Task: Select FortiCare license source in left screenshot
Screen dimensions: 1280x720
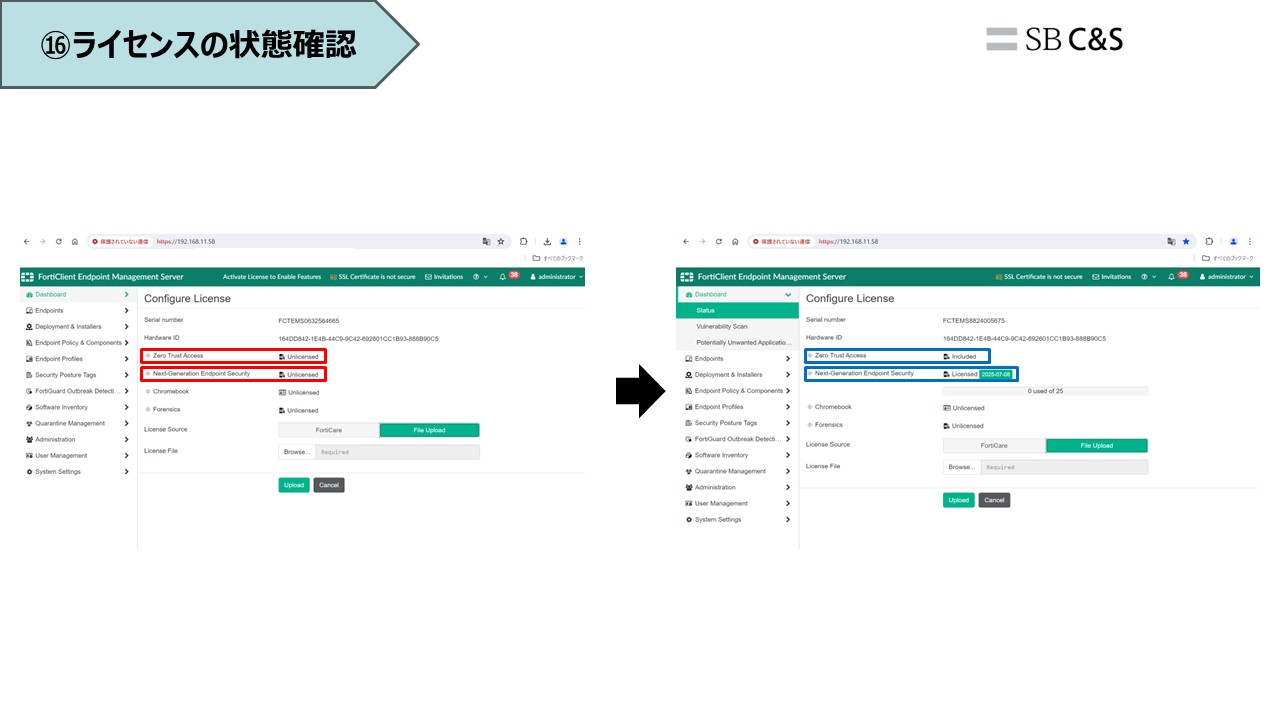Action: pyautogui.click(x=328, y=430)
